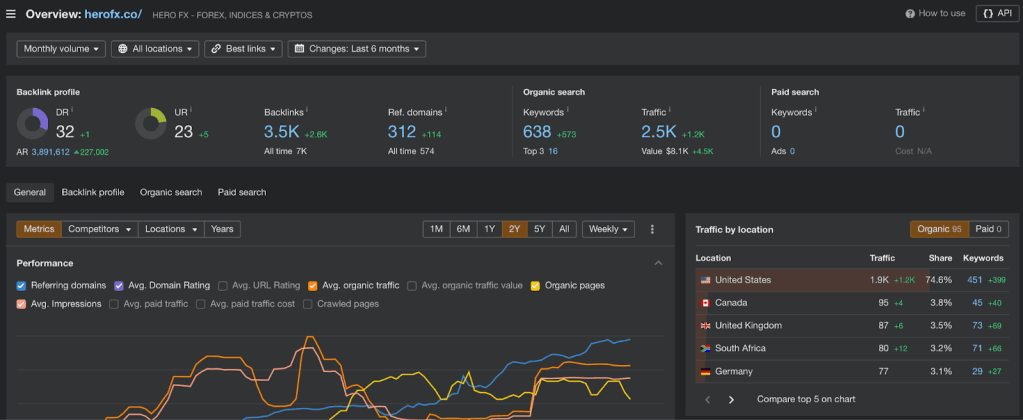1023x420 pixels.
Task: Click the AR 3,891,612 value
Action: coord(50,152)
